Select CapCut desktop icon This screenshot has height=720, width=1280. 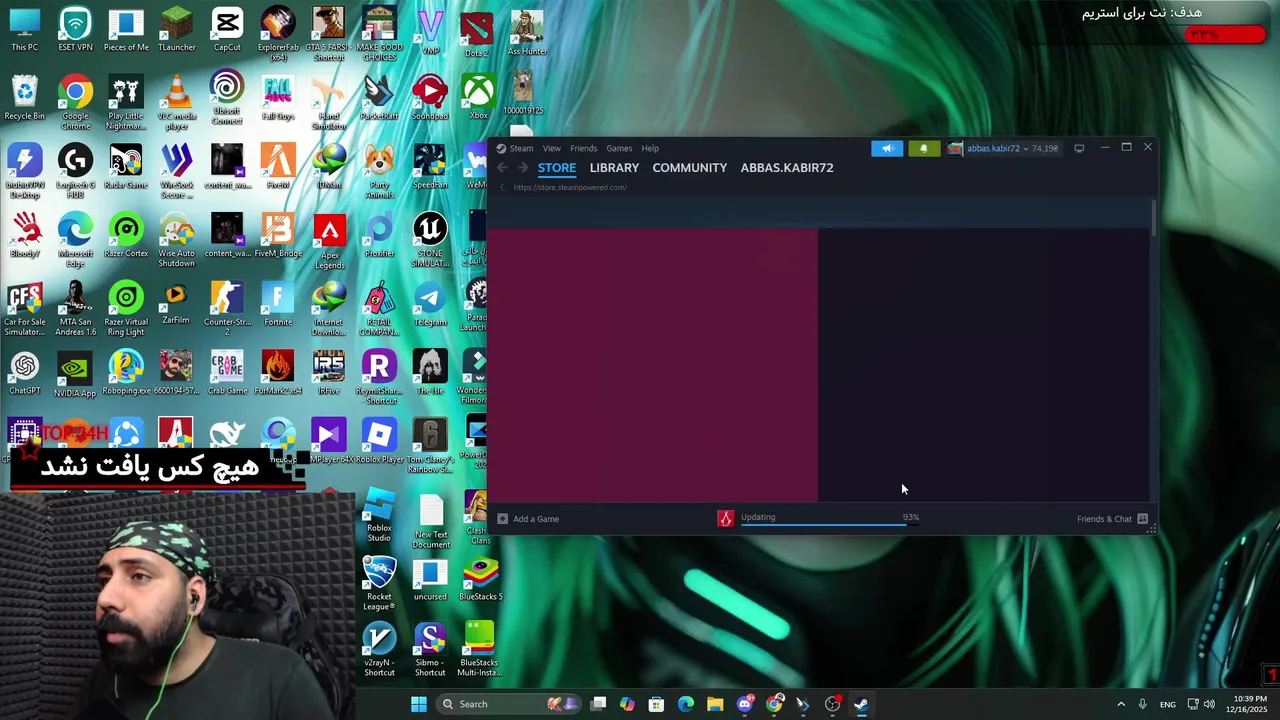pos(227,30)
